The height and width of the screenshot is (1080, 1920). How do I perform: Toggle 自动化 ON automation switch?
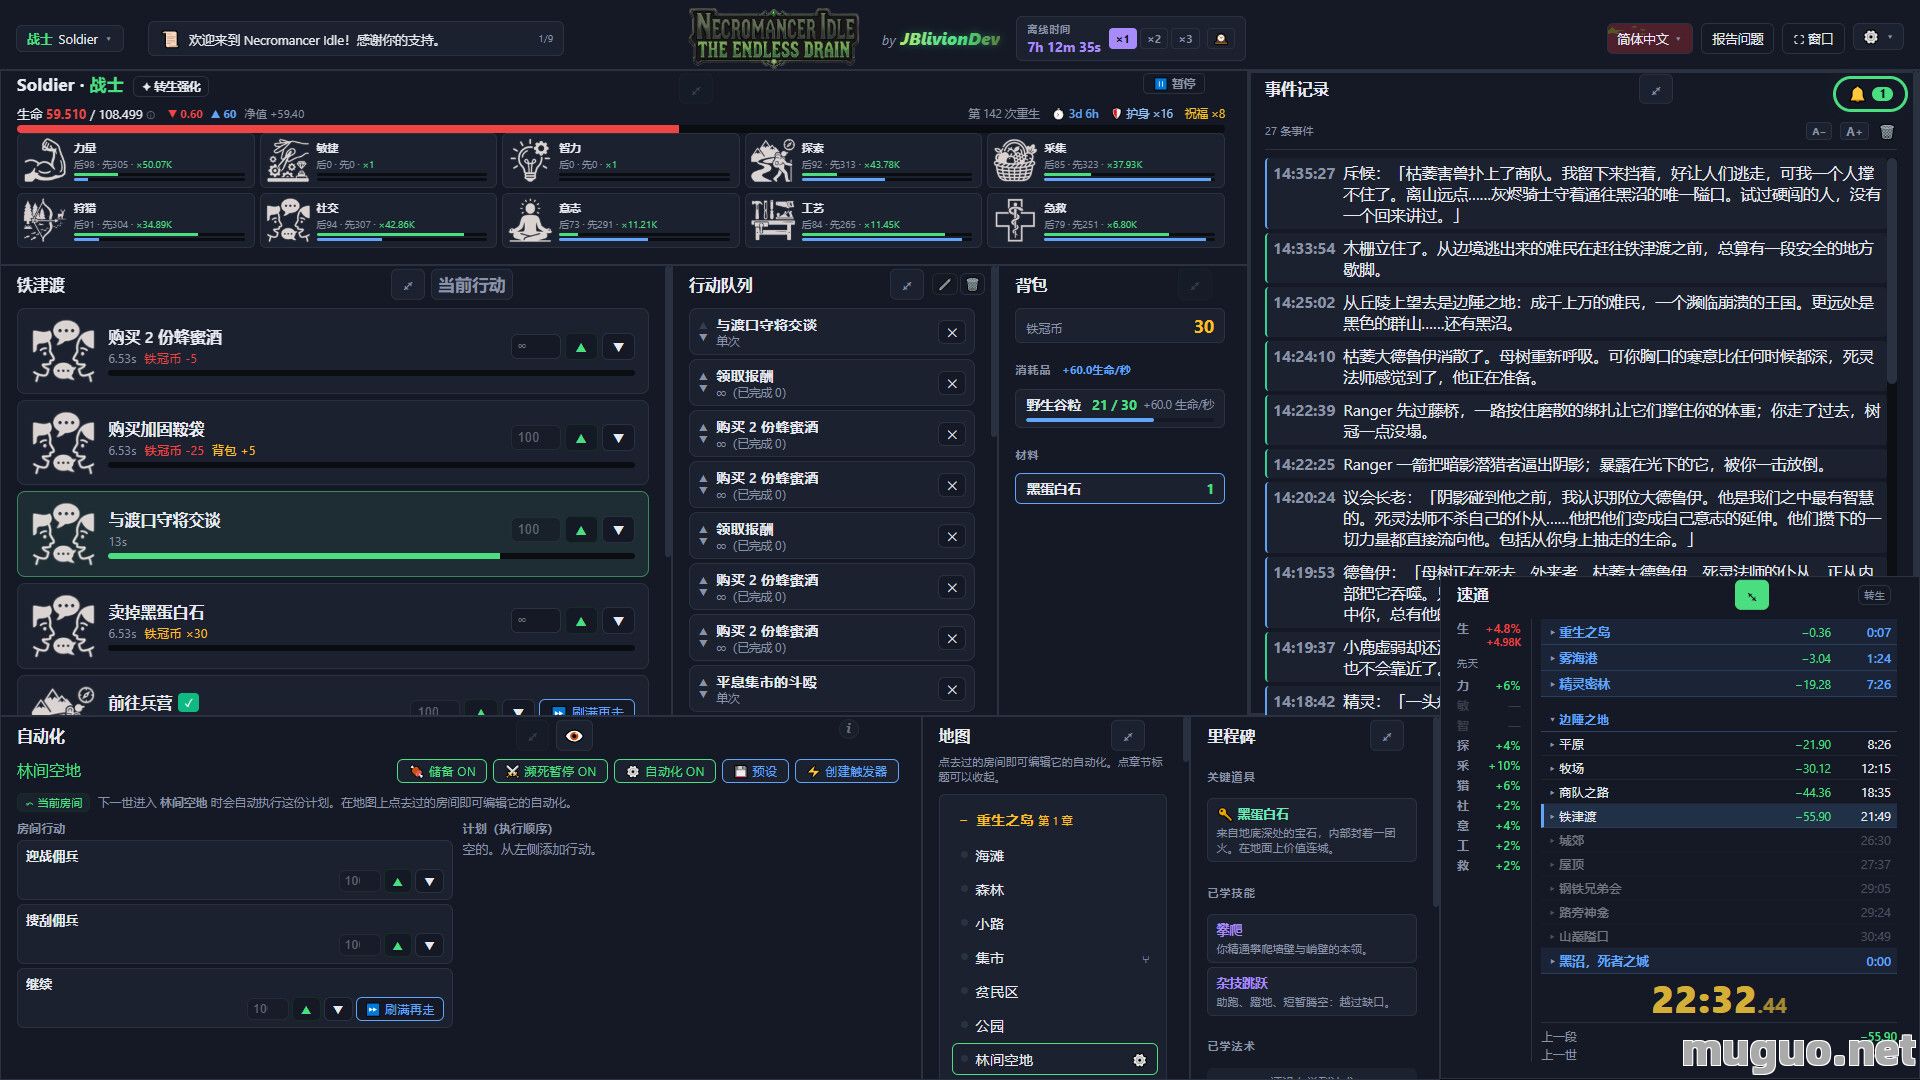point(666,772)
